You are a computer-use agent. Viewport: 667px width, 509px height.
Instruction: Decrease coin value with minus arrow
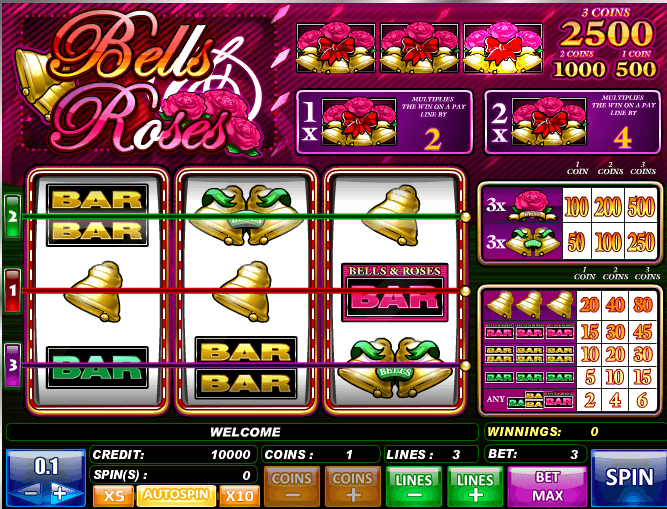[30, 493]
